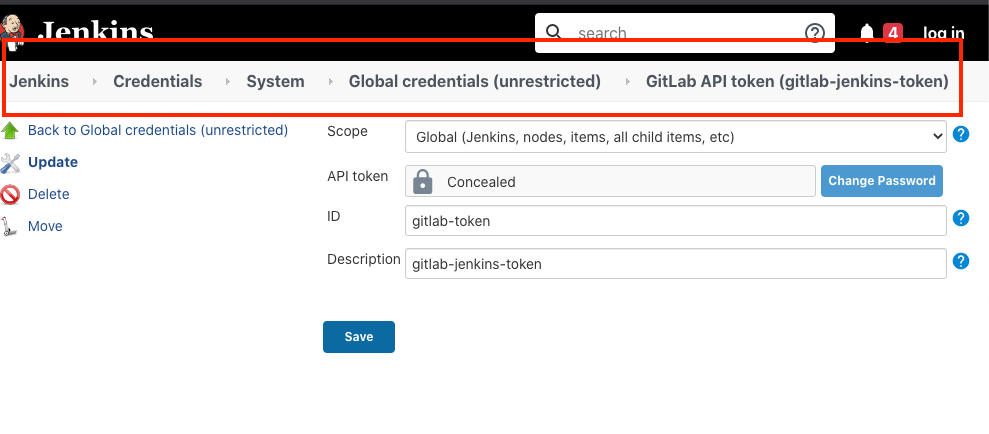Screen dimensions: 989x434
Task: Click the Move icon in sidebar
Action: pyautogui.click(x=11, y=227)
